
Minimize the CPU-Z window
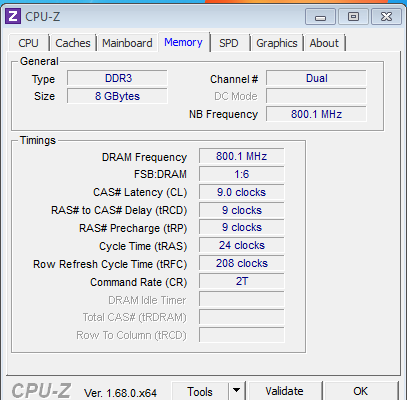(320, 17)
